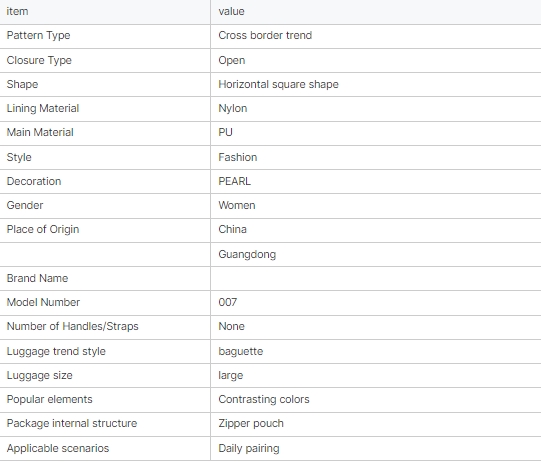Screen dimensions: 541x462
Task: Select the 'Lining Material' label
Action: coord(43,108)
